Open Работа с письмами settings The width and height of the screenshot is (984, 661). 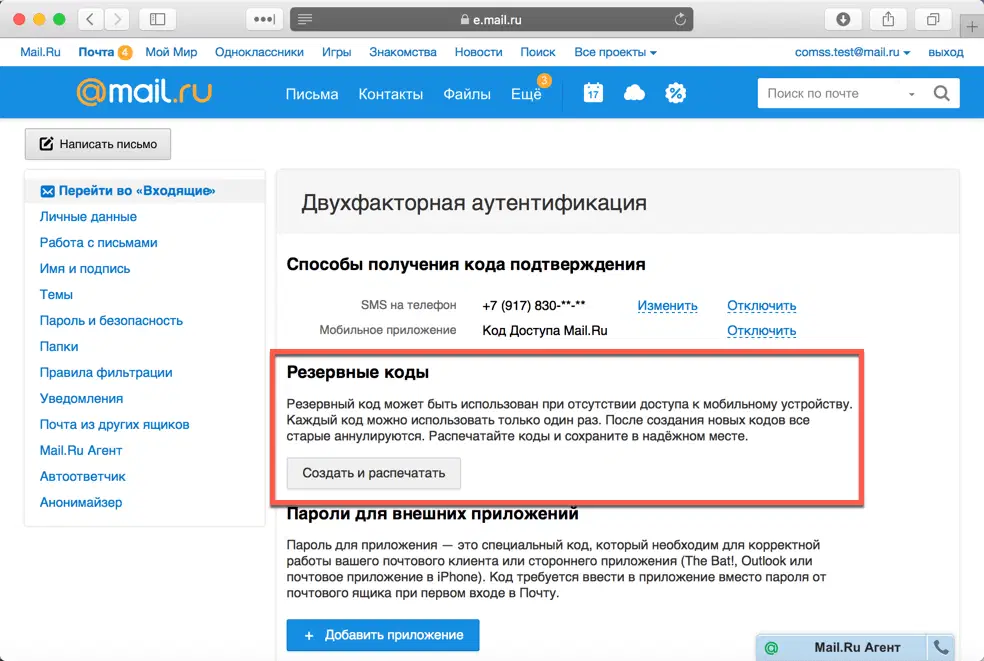click(99, 242)
